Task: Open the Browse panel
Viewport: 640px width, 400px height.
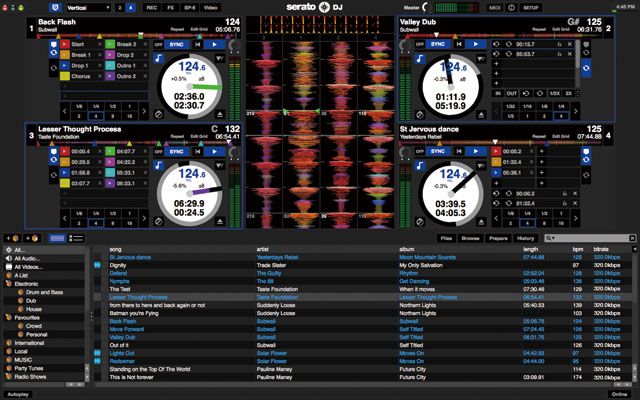Action: coord(470,238)
